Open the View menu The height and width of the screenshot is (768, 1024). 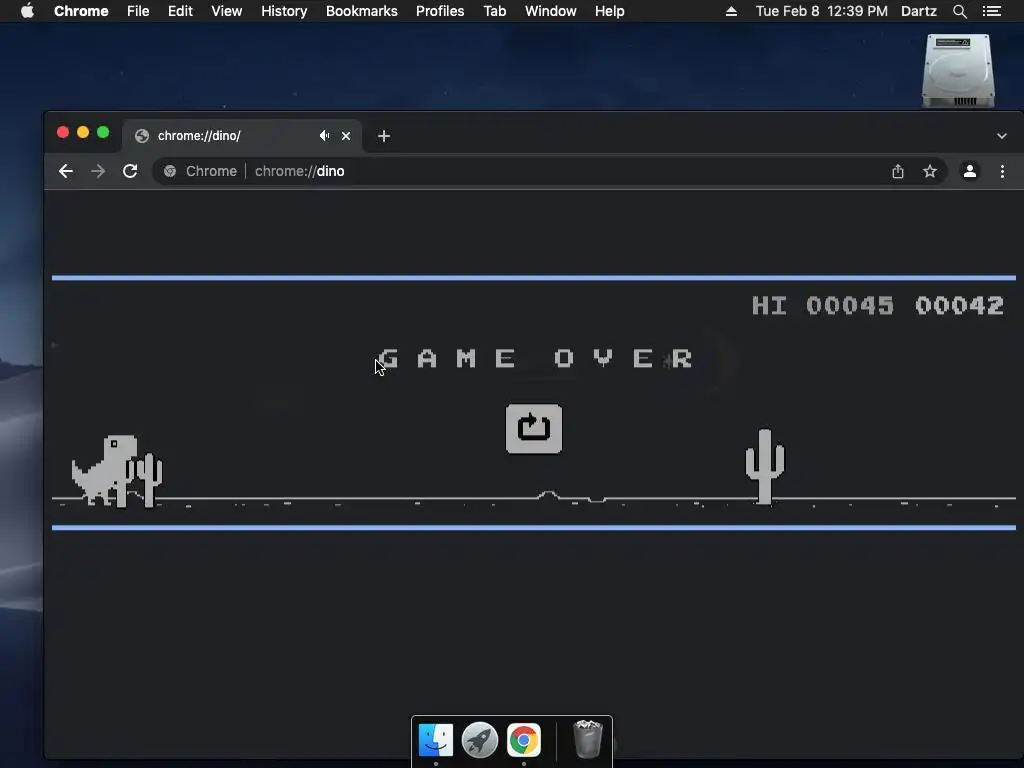227,11
